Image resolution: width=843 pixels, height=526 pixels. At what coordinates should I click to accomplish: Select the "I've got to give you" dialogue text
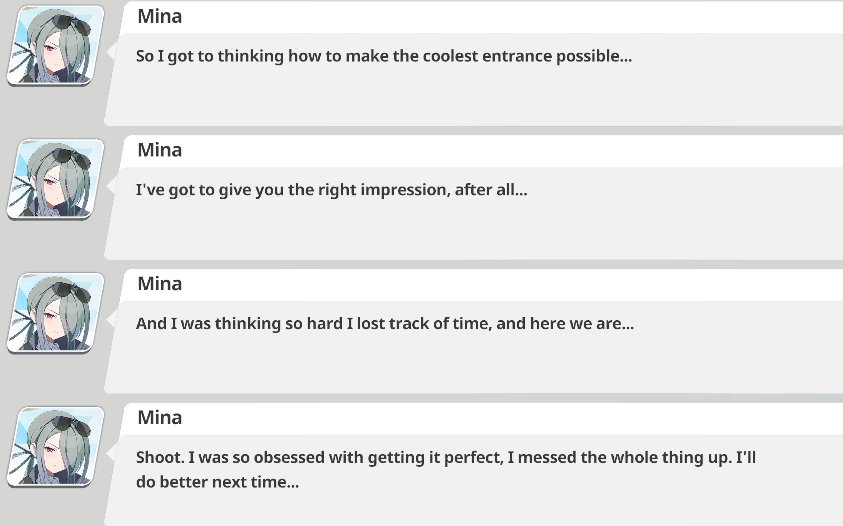[x=331, y=189]
